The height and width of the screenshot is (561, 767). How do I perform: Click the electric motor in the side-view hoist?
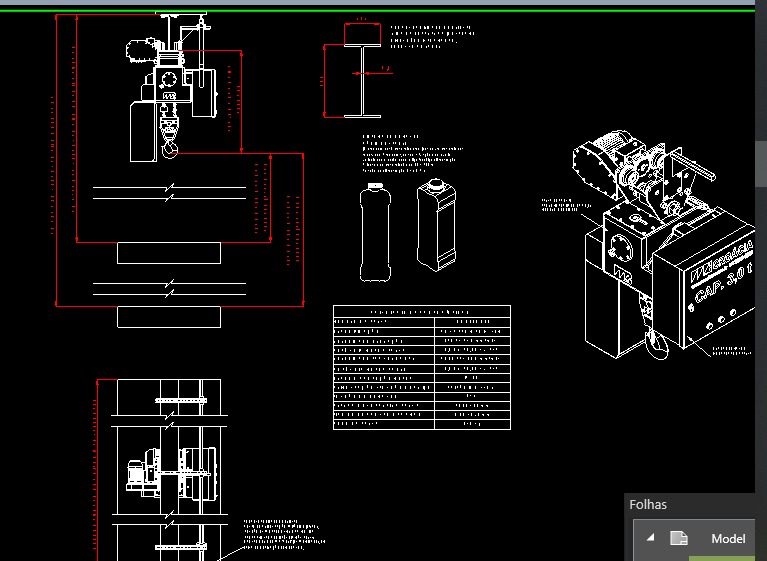point(142,49)
